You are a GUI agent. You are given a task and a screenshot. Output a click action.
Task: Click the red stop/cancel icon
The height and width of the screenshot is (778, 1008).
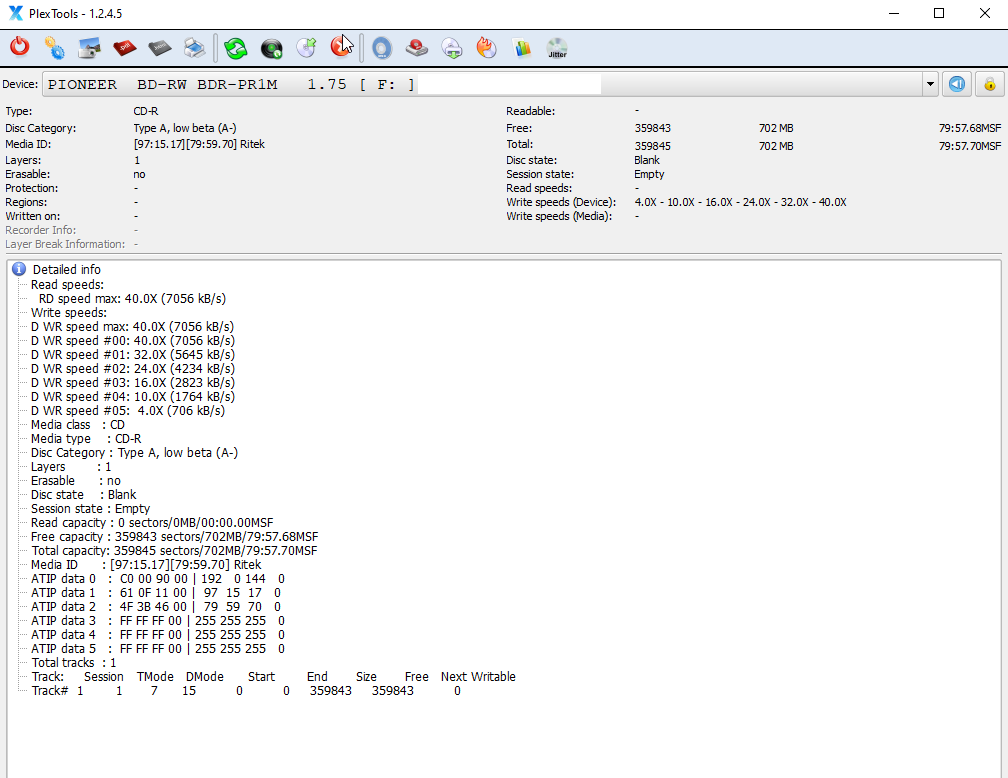[340, 47]
